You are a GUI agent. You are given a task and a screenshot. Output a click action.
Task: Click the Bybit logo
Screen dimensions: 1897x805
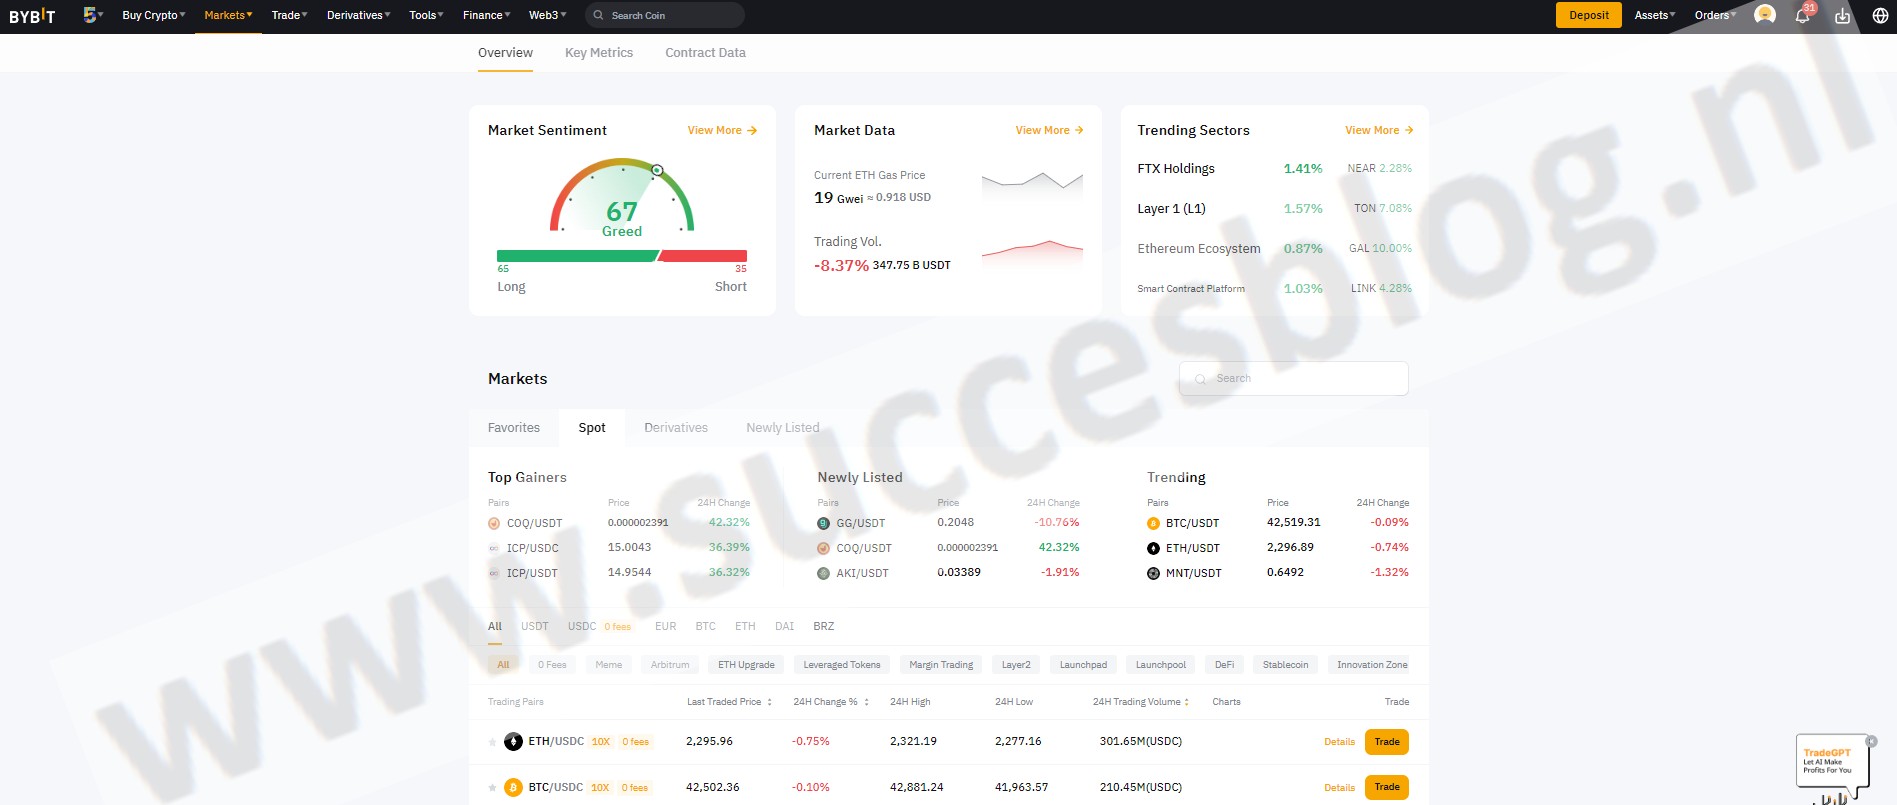32,16
